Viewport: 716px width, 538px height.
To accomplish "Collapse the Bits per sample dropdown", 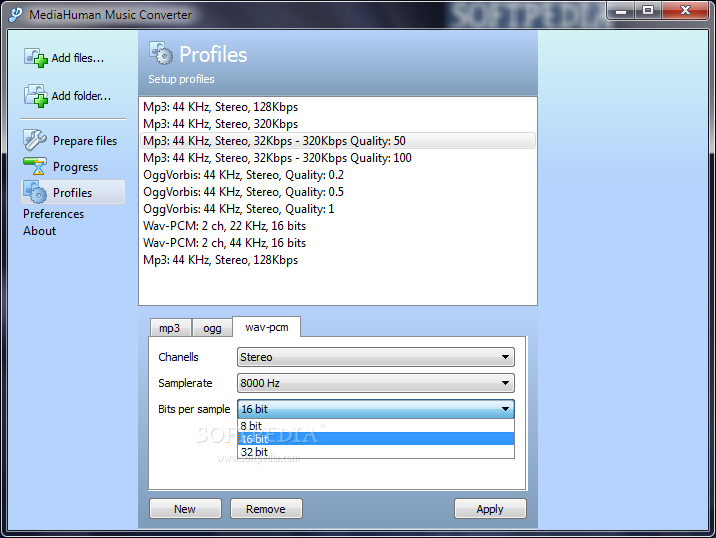I will pos(376,409).
